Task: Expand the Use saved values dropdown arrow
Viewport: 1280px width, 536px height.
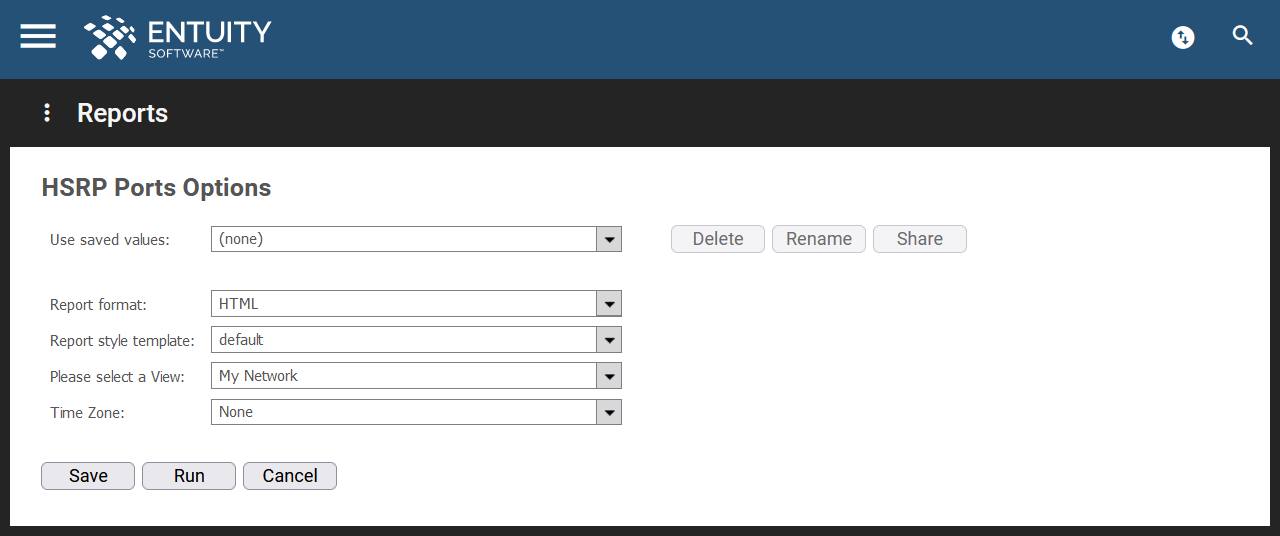Action: pyautogui.click(x=609, y=239)
